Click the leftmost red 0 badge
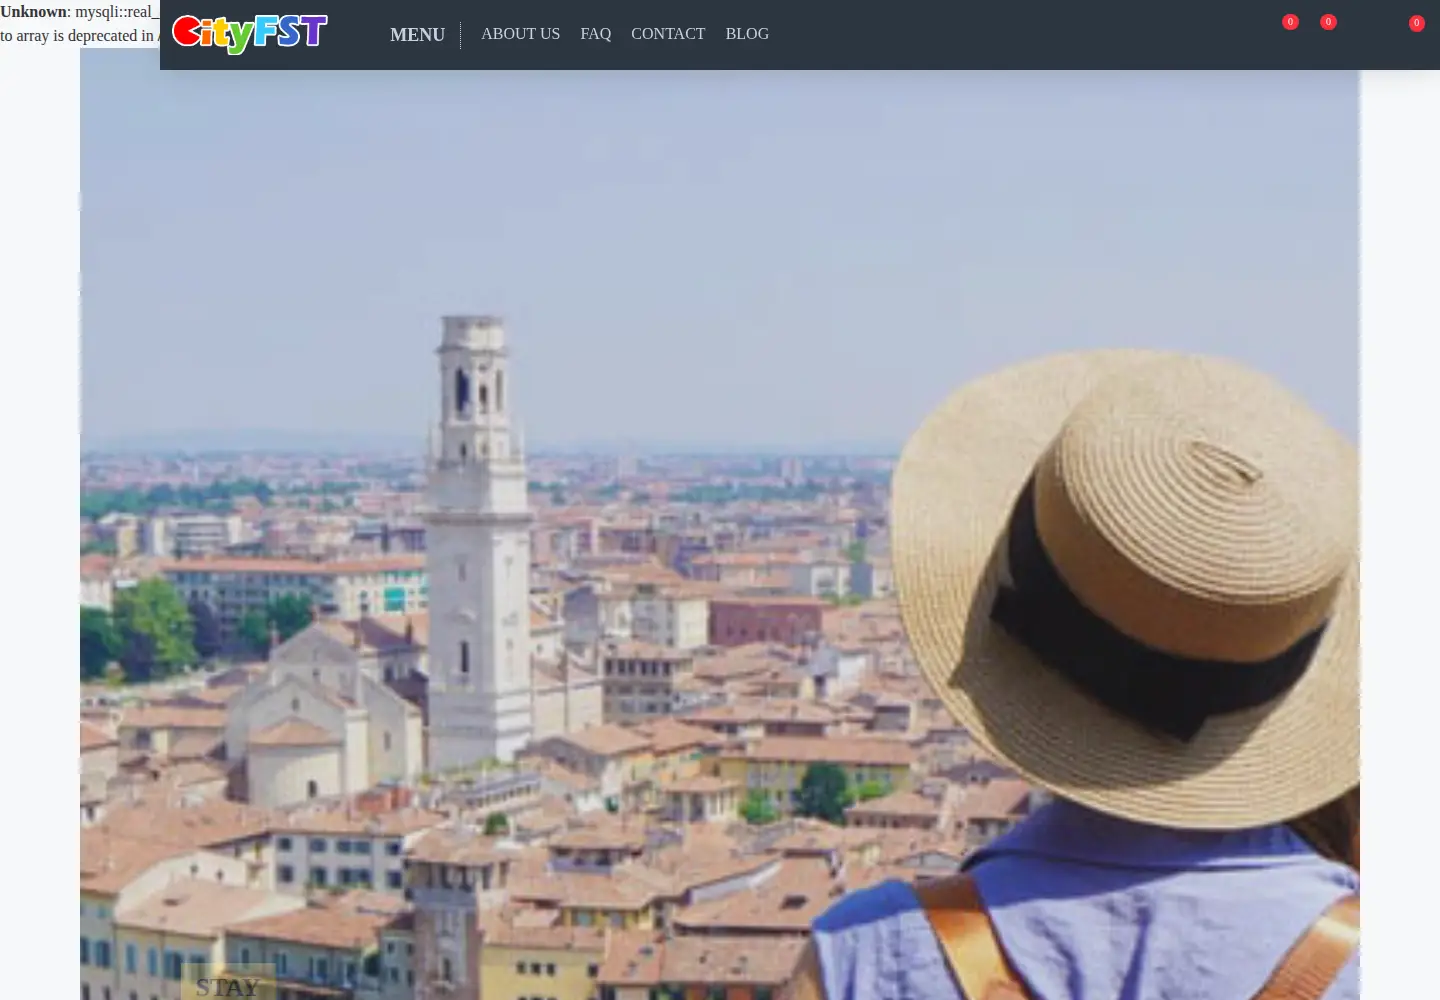This screenshot has height=1000, width=1440. pos(1290,22)
